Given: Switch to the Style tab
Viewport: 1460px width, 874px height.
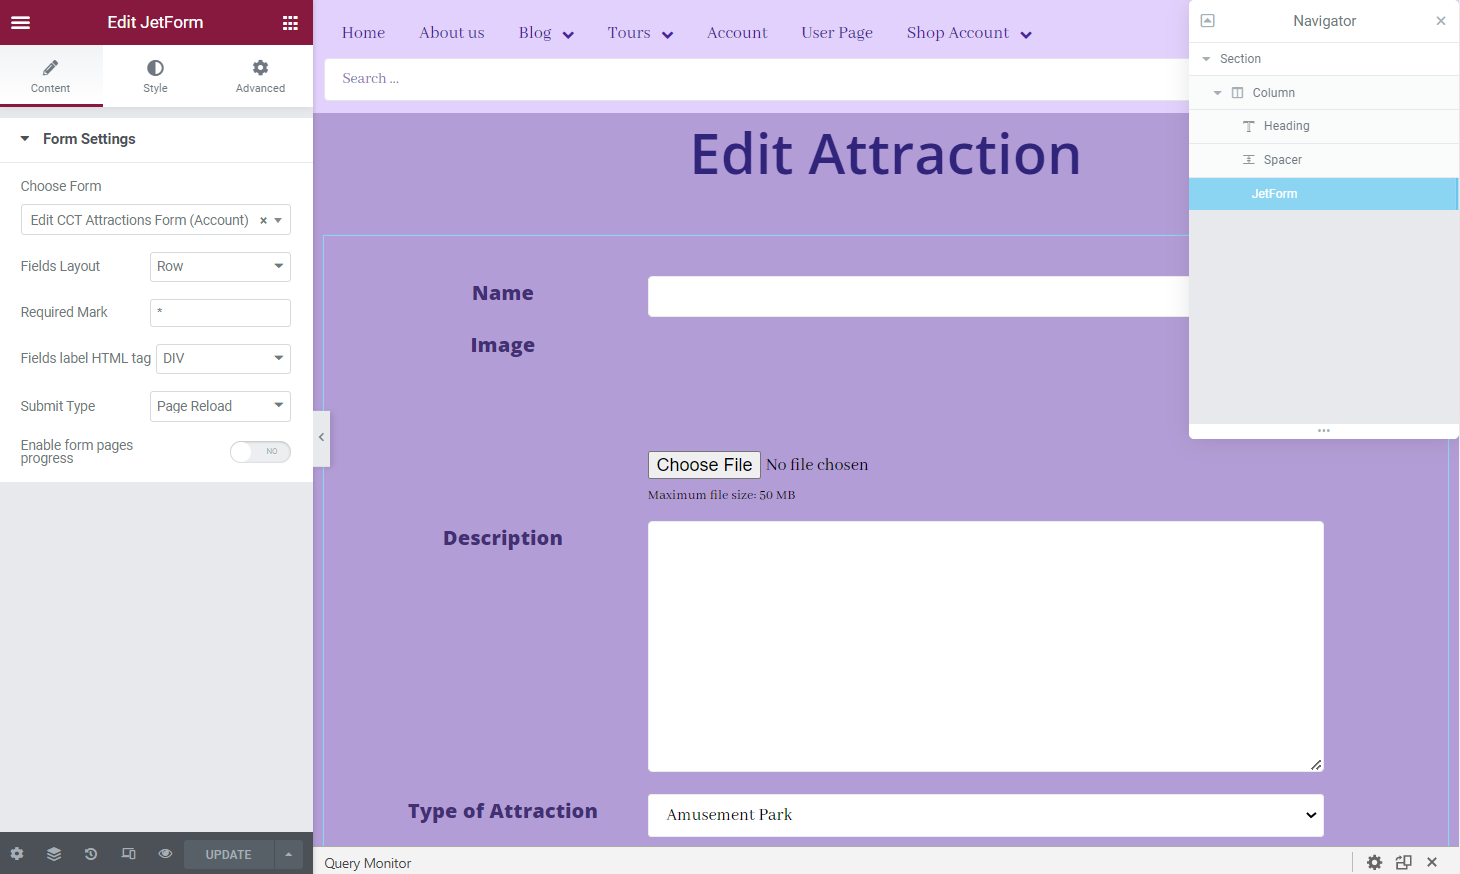Looking at the screenshot, I should [x=155, y=76].
